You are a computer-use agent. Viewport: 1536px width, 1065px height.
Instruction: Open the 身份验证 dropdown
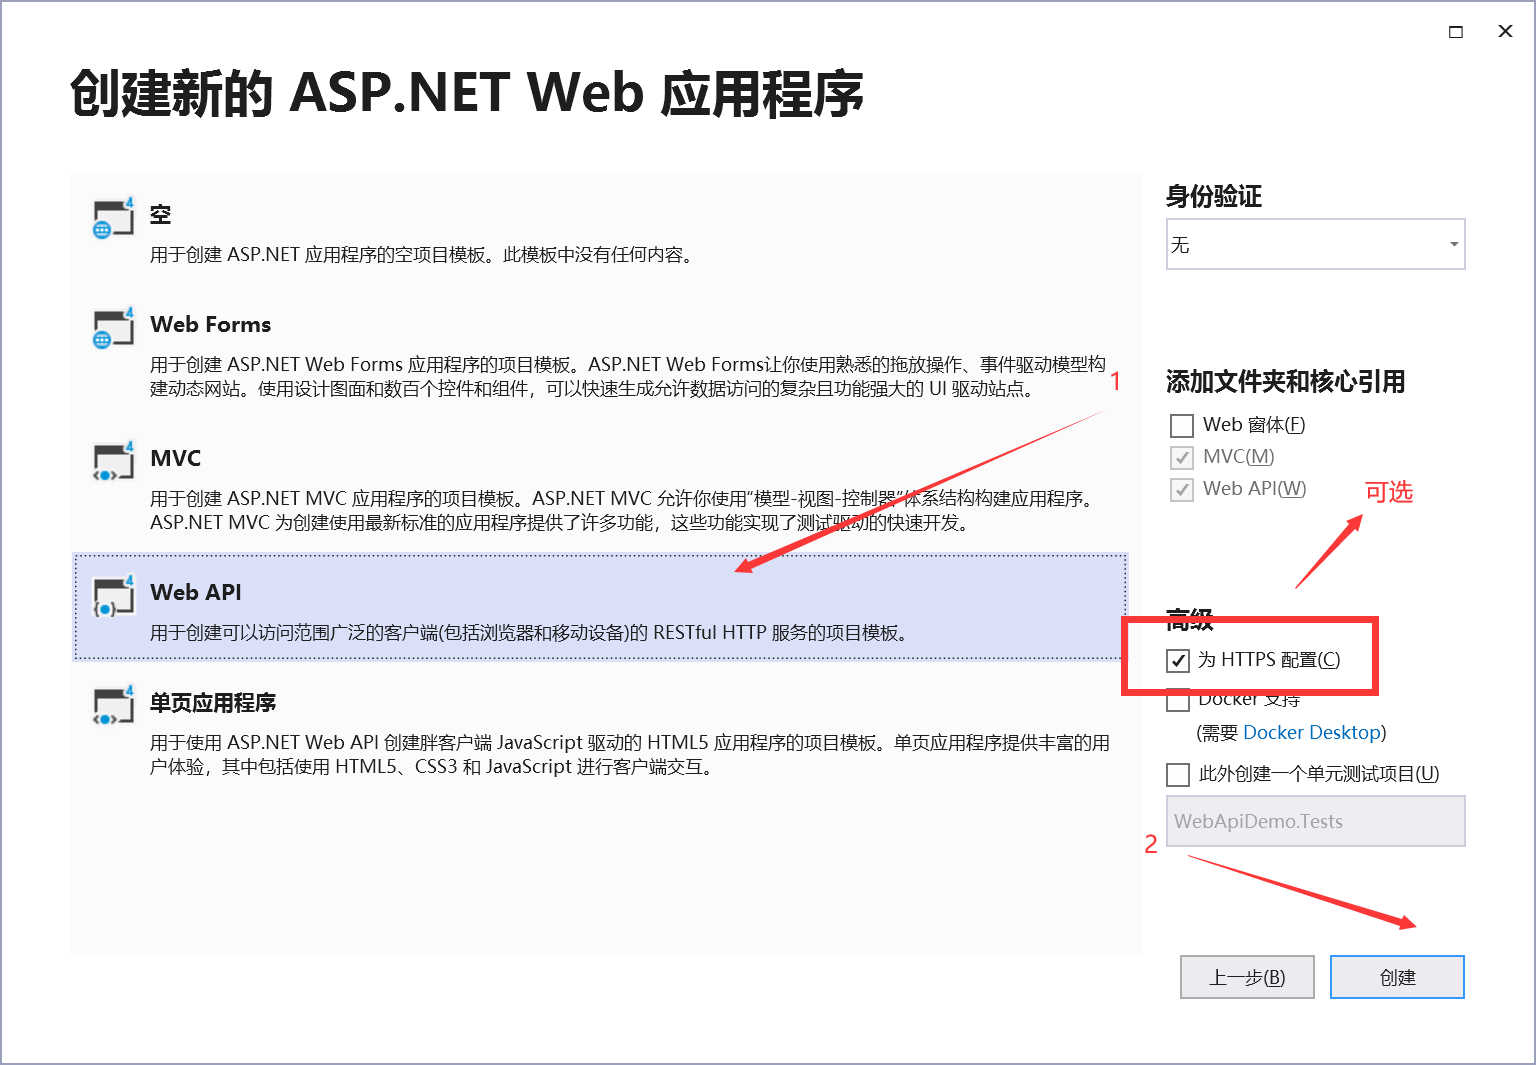pyautogui.click(x=1316, y=244)
